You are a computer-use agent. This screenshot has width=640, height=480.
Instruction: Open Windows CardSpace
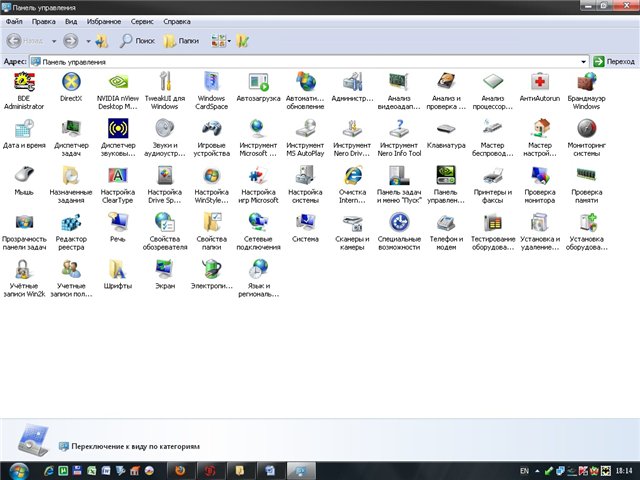pyautogui.click(x=211, y=91)
